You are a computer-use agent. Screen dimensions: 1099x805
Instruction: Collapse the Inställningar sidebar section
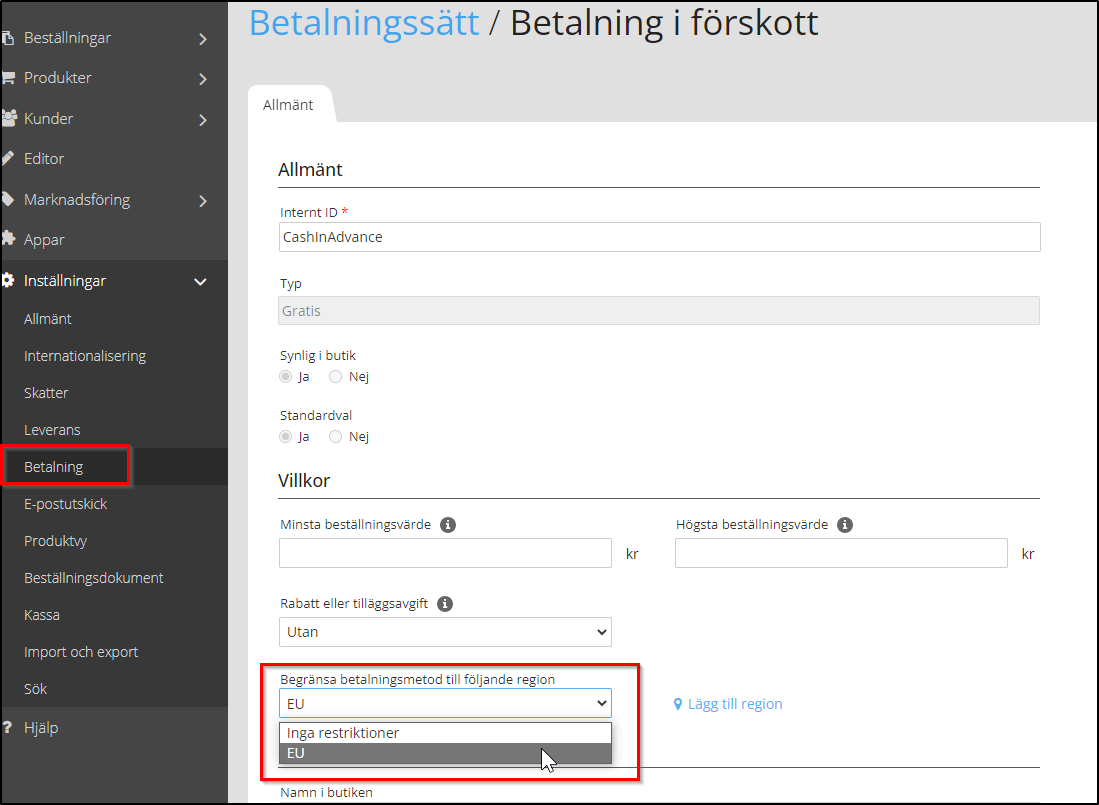(x=200, y=282)
